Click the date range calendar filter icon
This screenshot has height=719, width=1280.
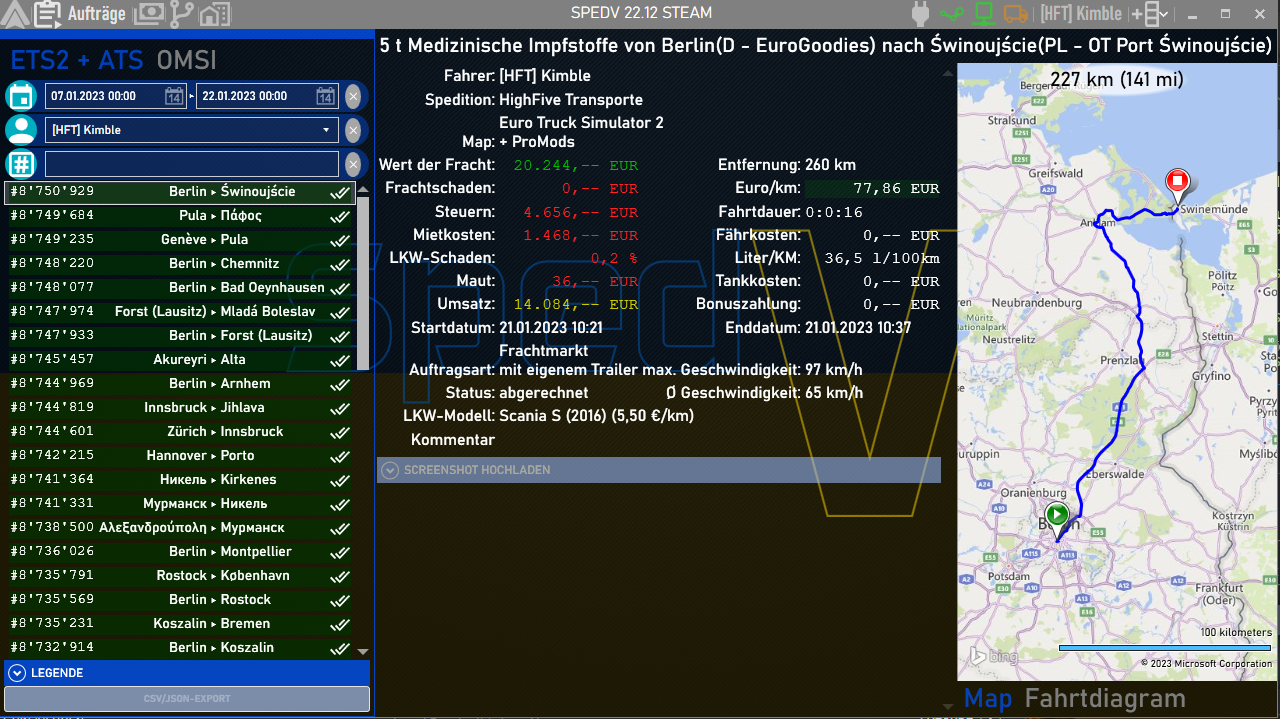click(x=20, y=96)
